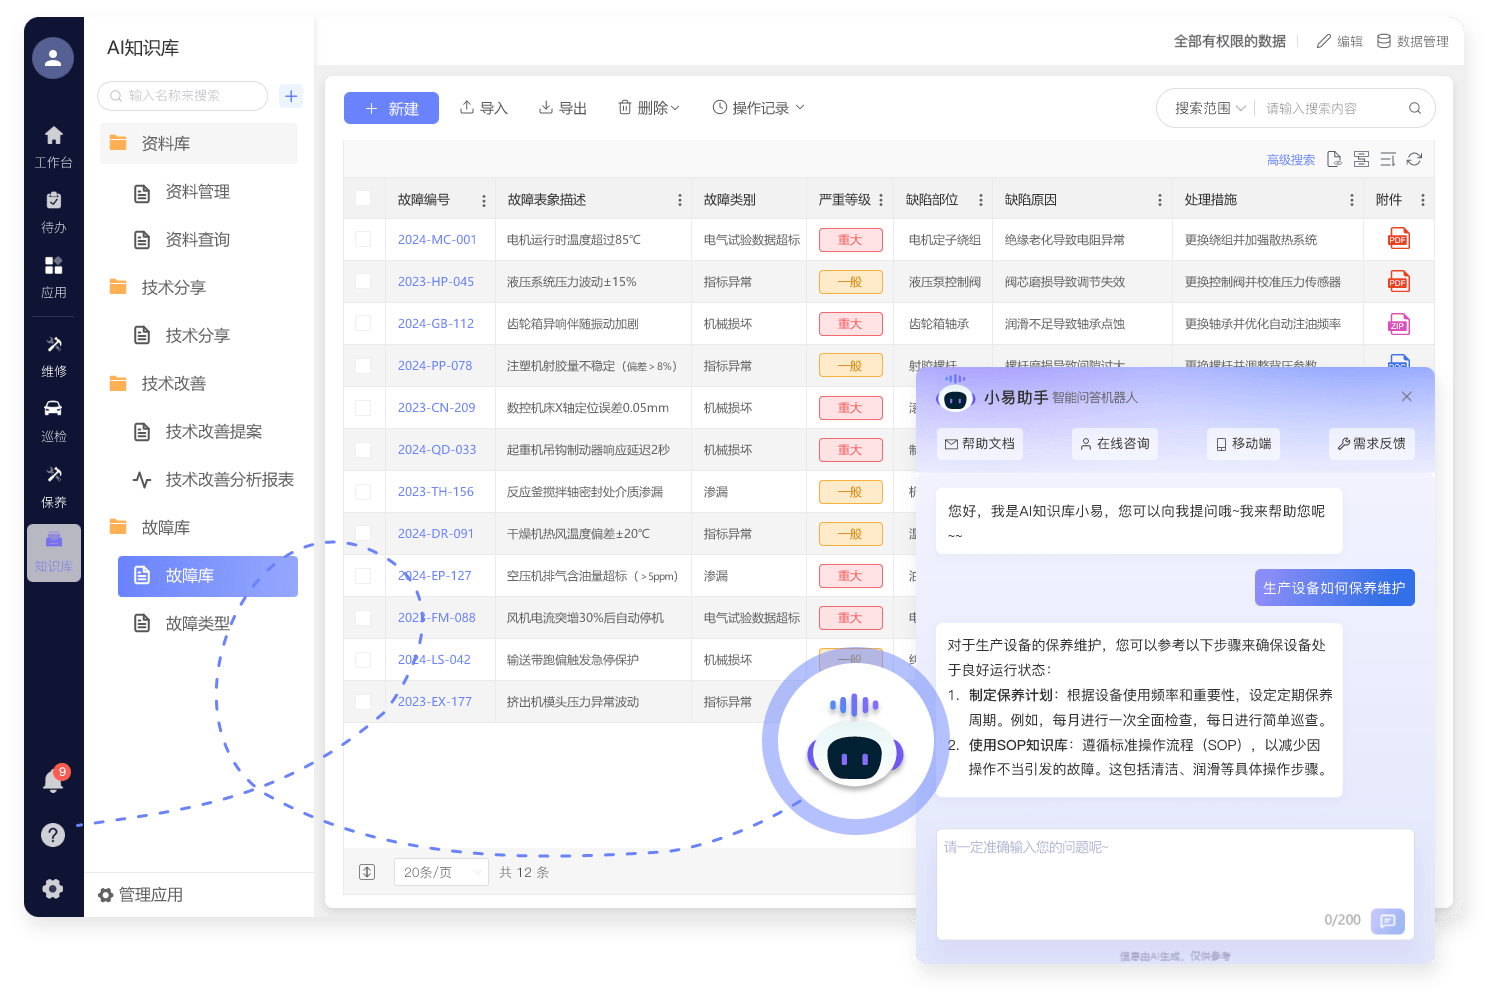1494x1001 pixels.
Task: Close the 小易助手 chat panel
Action: coord(1407,397)
